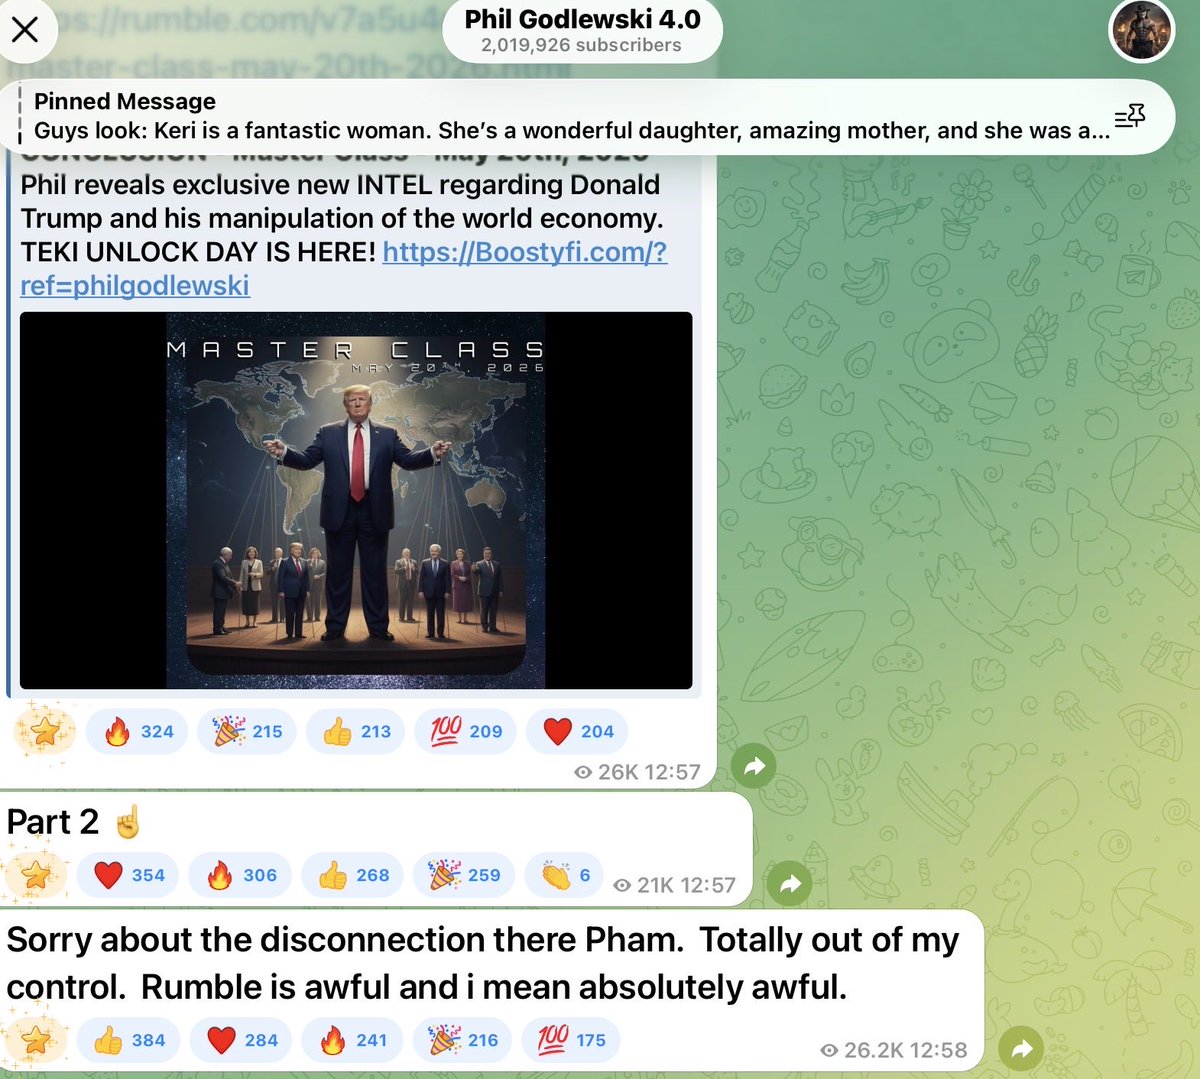Screen dimensions: 1200x1079
Task: Select the Part 2 message text
Action: click(x=74, y=822)
